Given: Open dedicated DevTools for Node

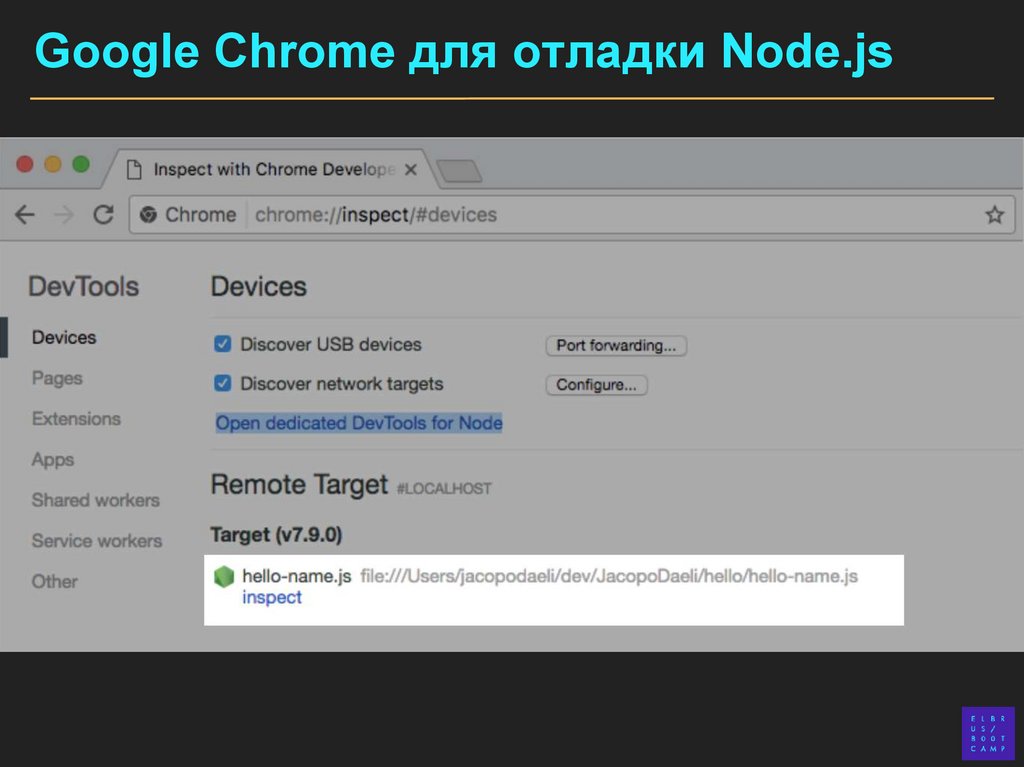Looking at the screenshot, I should (x=359, y=423).
